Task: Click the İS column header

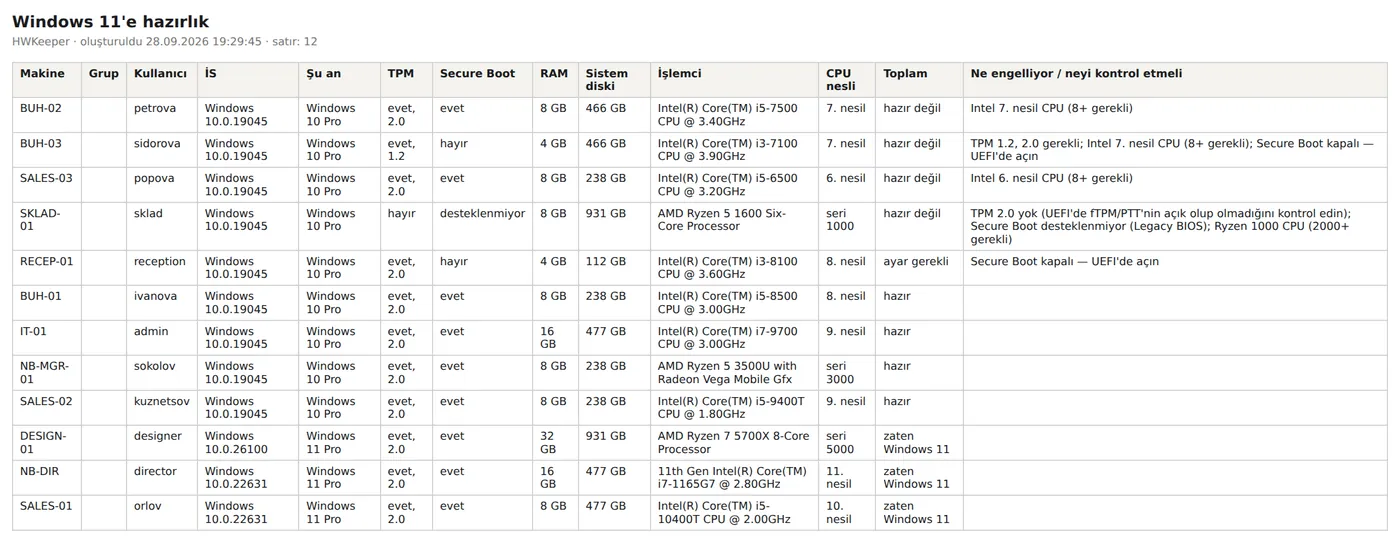Action: 248,80
